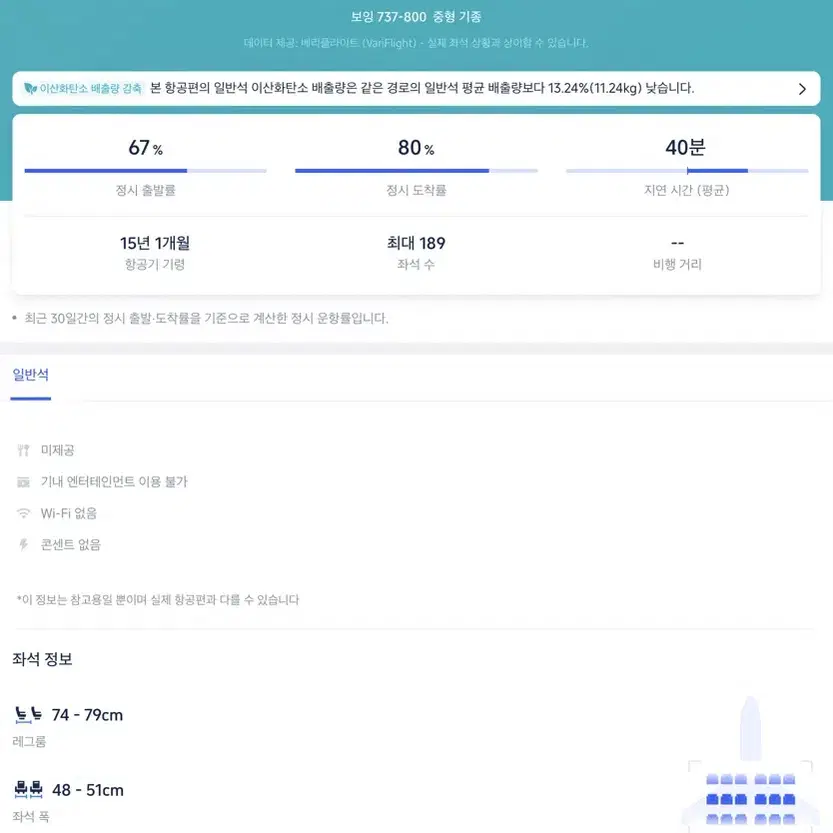Click the 정시 출발률 progress bar

(146, 171)
